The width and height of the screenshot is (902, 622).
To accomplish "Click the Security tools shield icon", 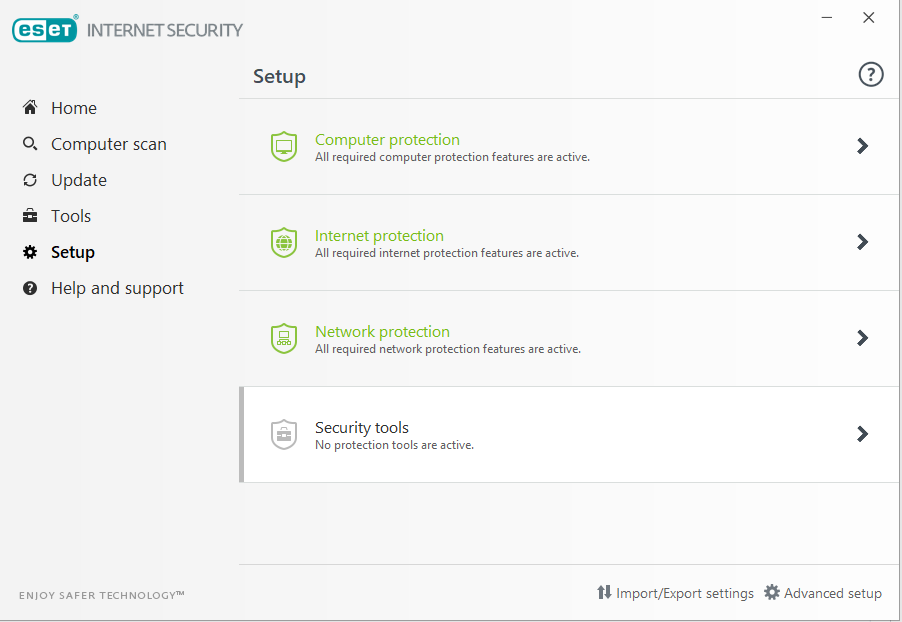I will pos(284,435).
